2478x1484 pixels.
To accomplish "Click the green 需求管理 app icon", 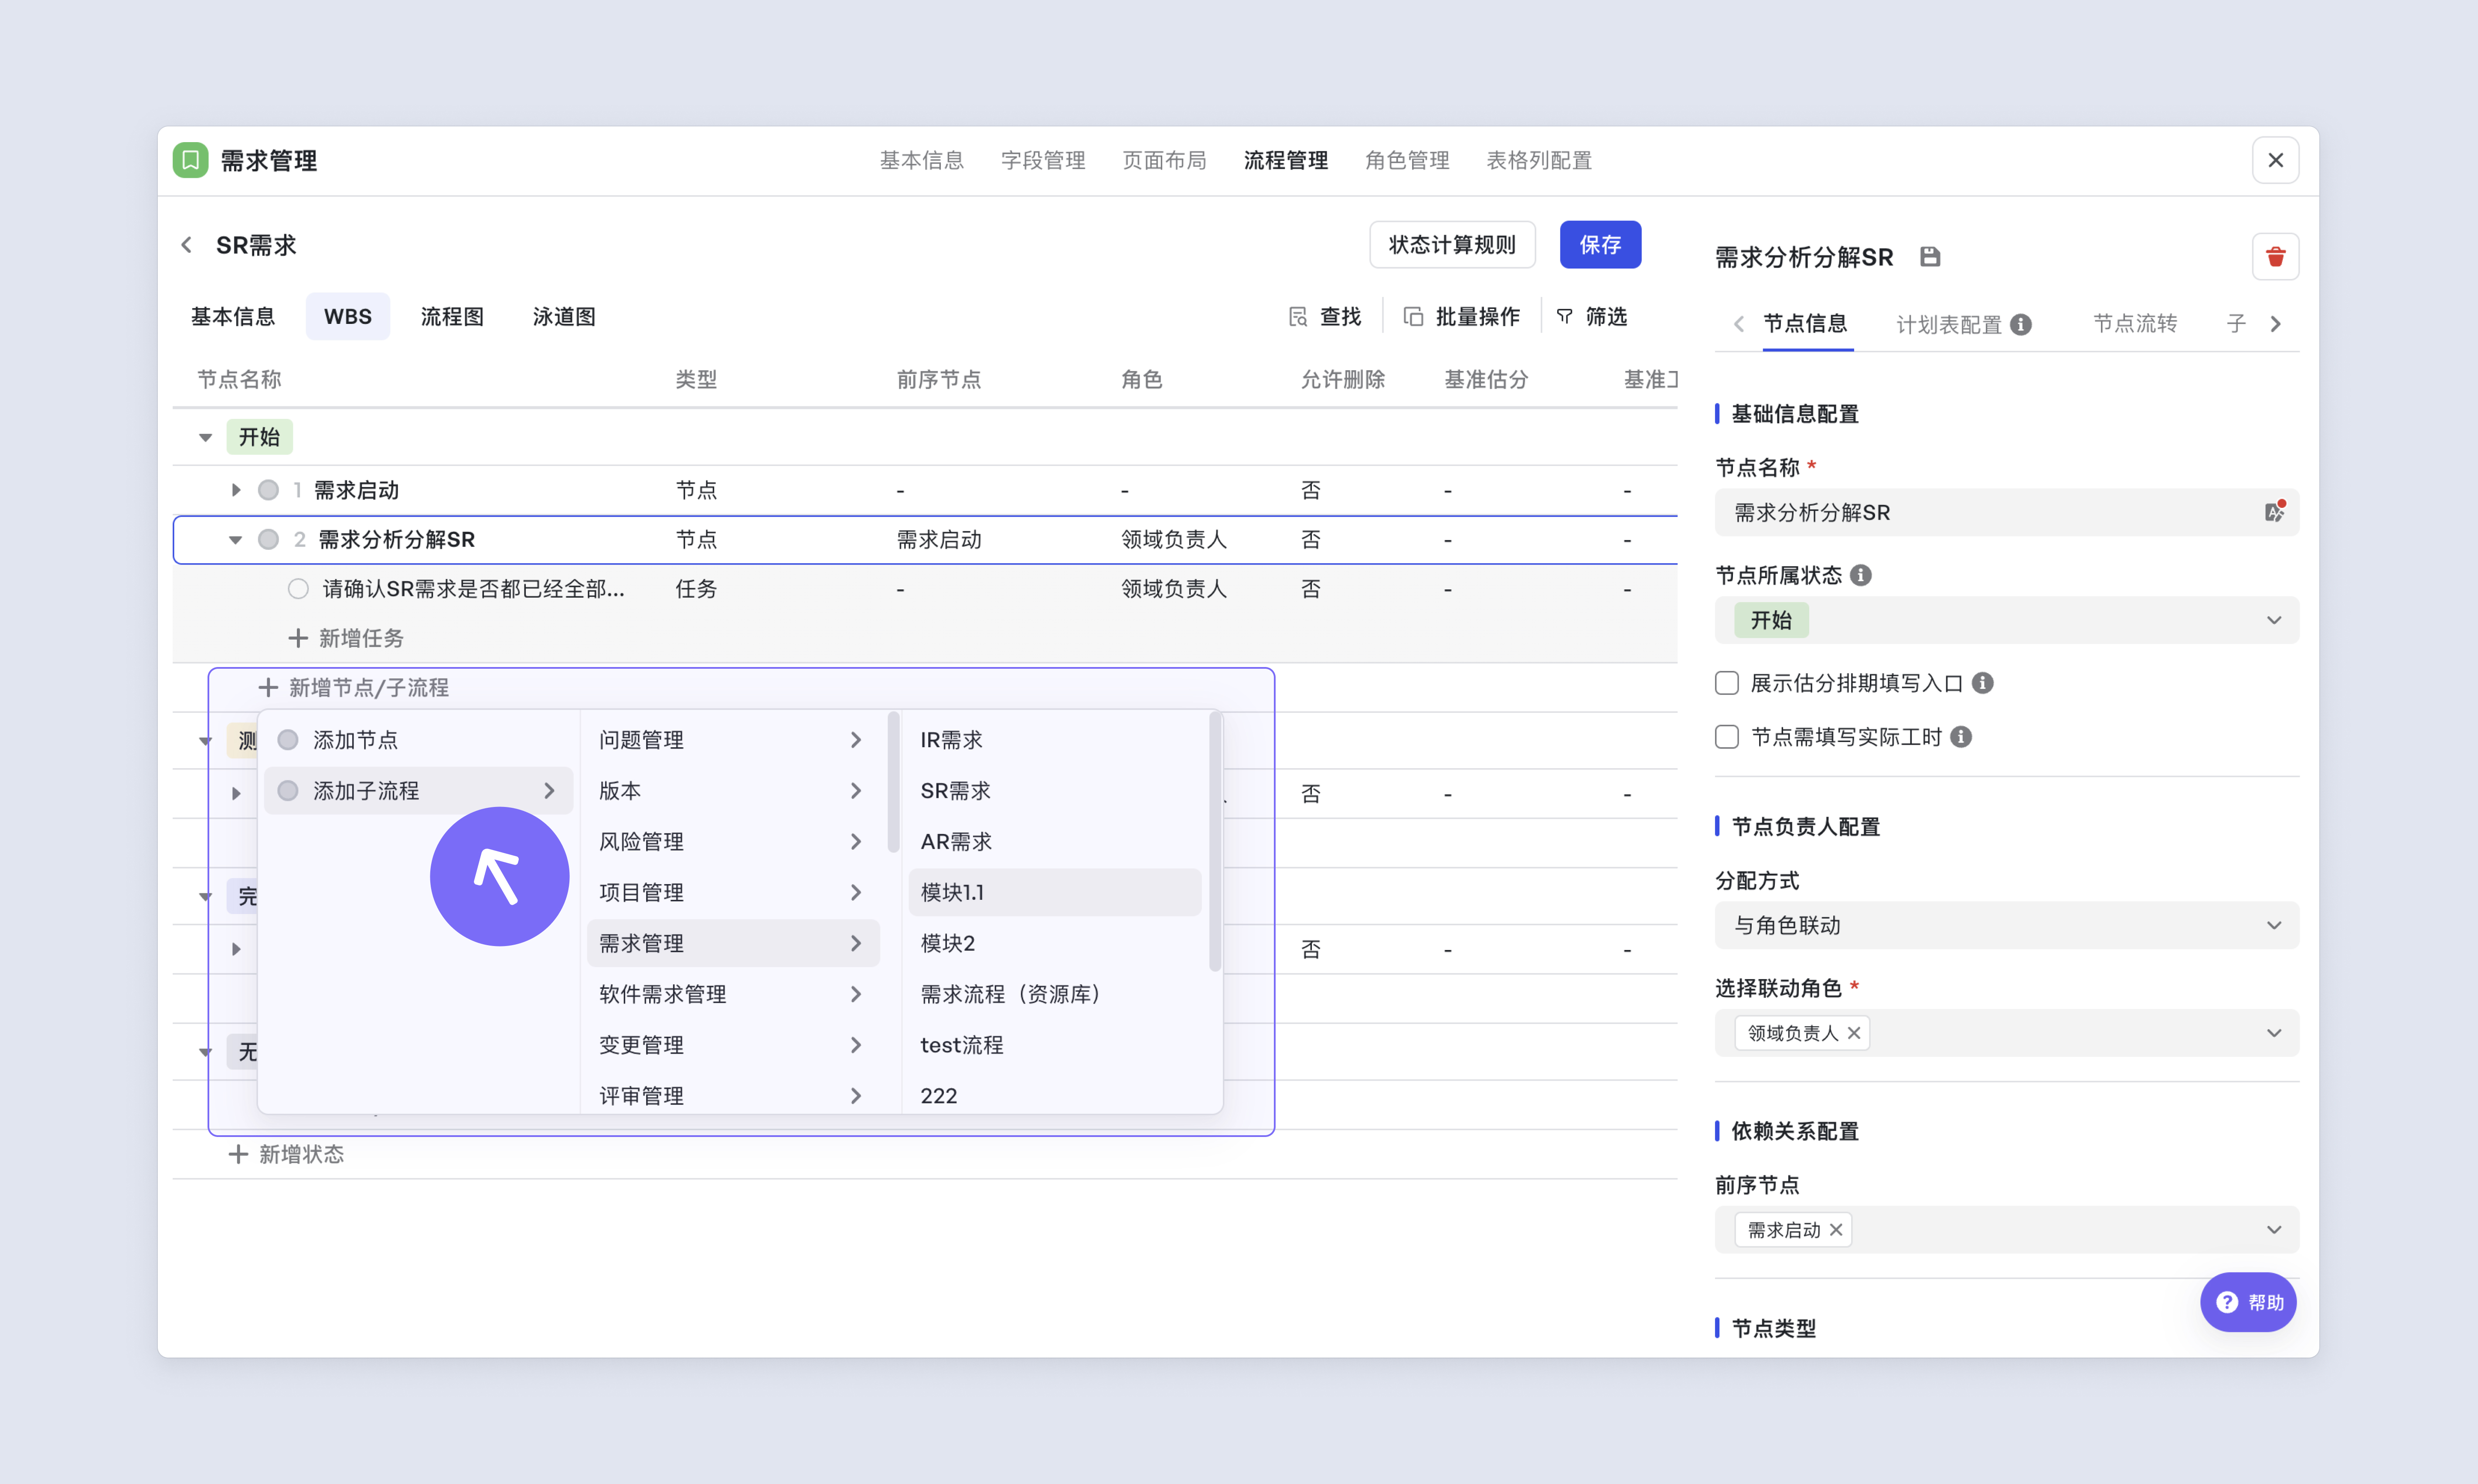I will coord(190,160).
